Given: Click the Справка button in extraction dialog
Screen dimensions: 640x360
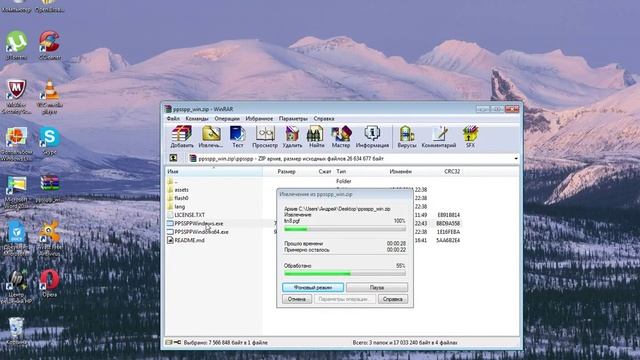Looking at the screenshot, I should [393, 299].
